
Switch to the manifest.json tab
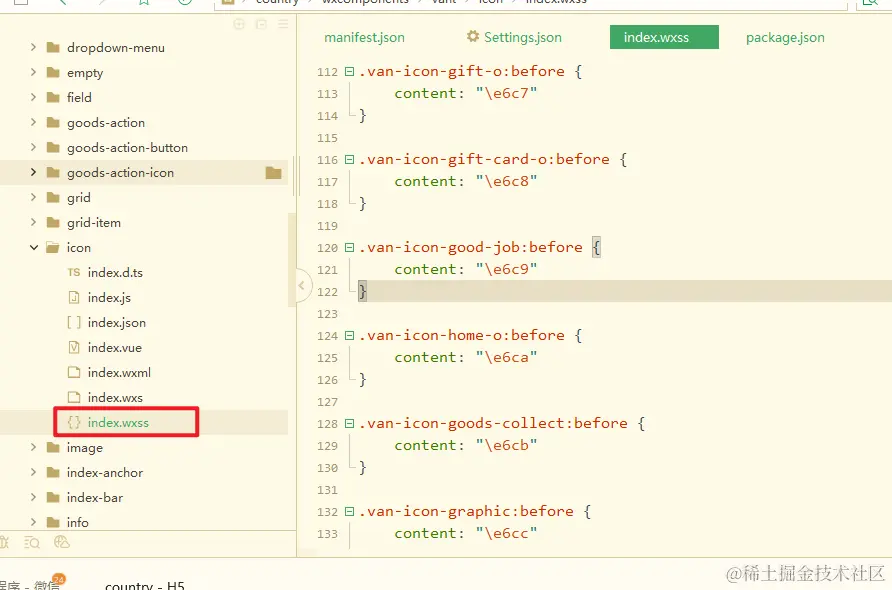click(x=364, y=38)
